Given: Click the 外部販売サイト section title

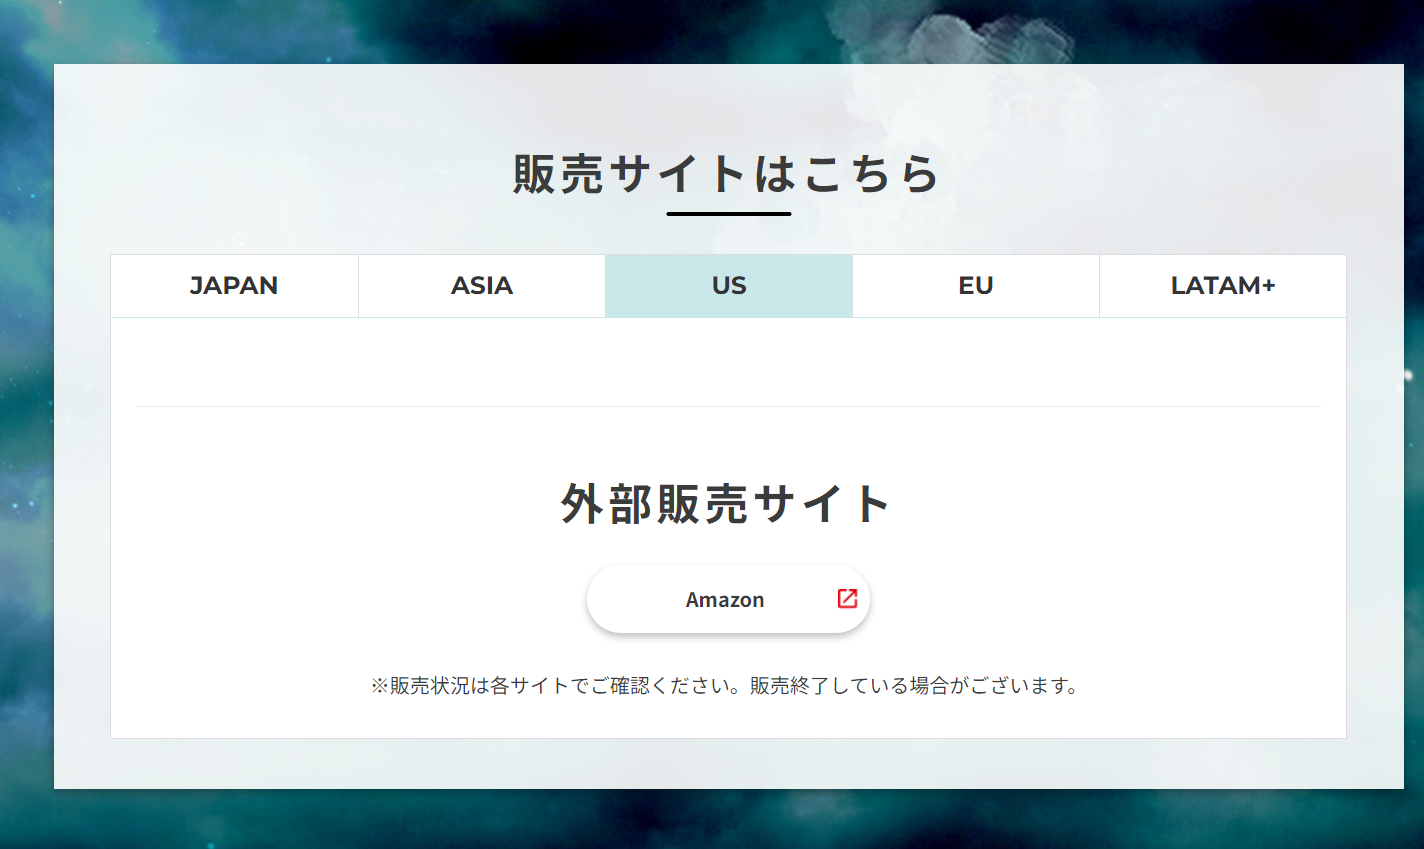Looking at the screenshot, I should [727, 504].
